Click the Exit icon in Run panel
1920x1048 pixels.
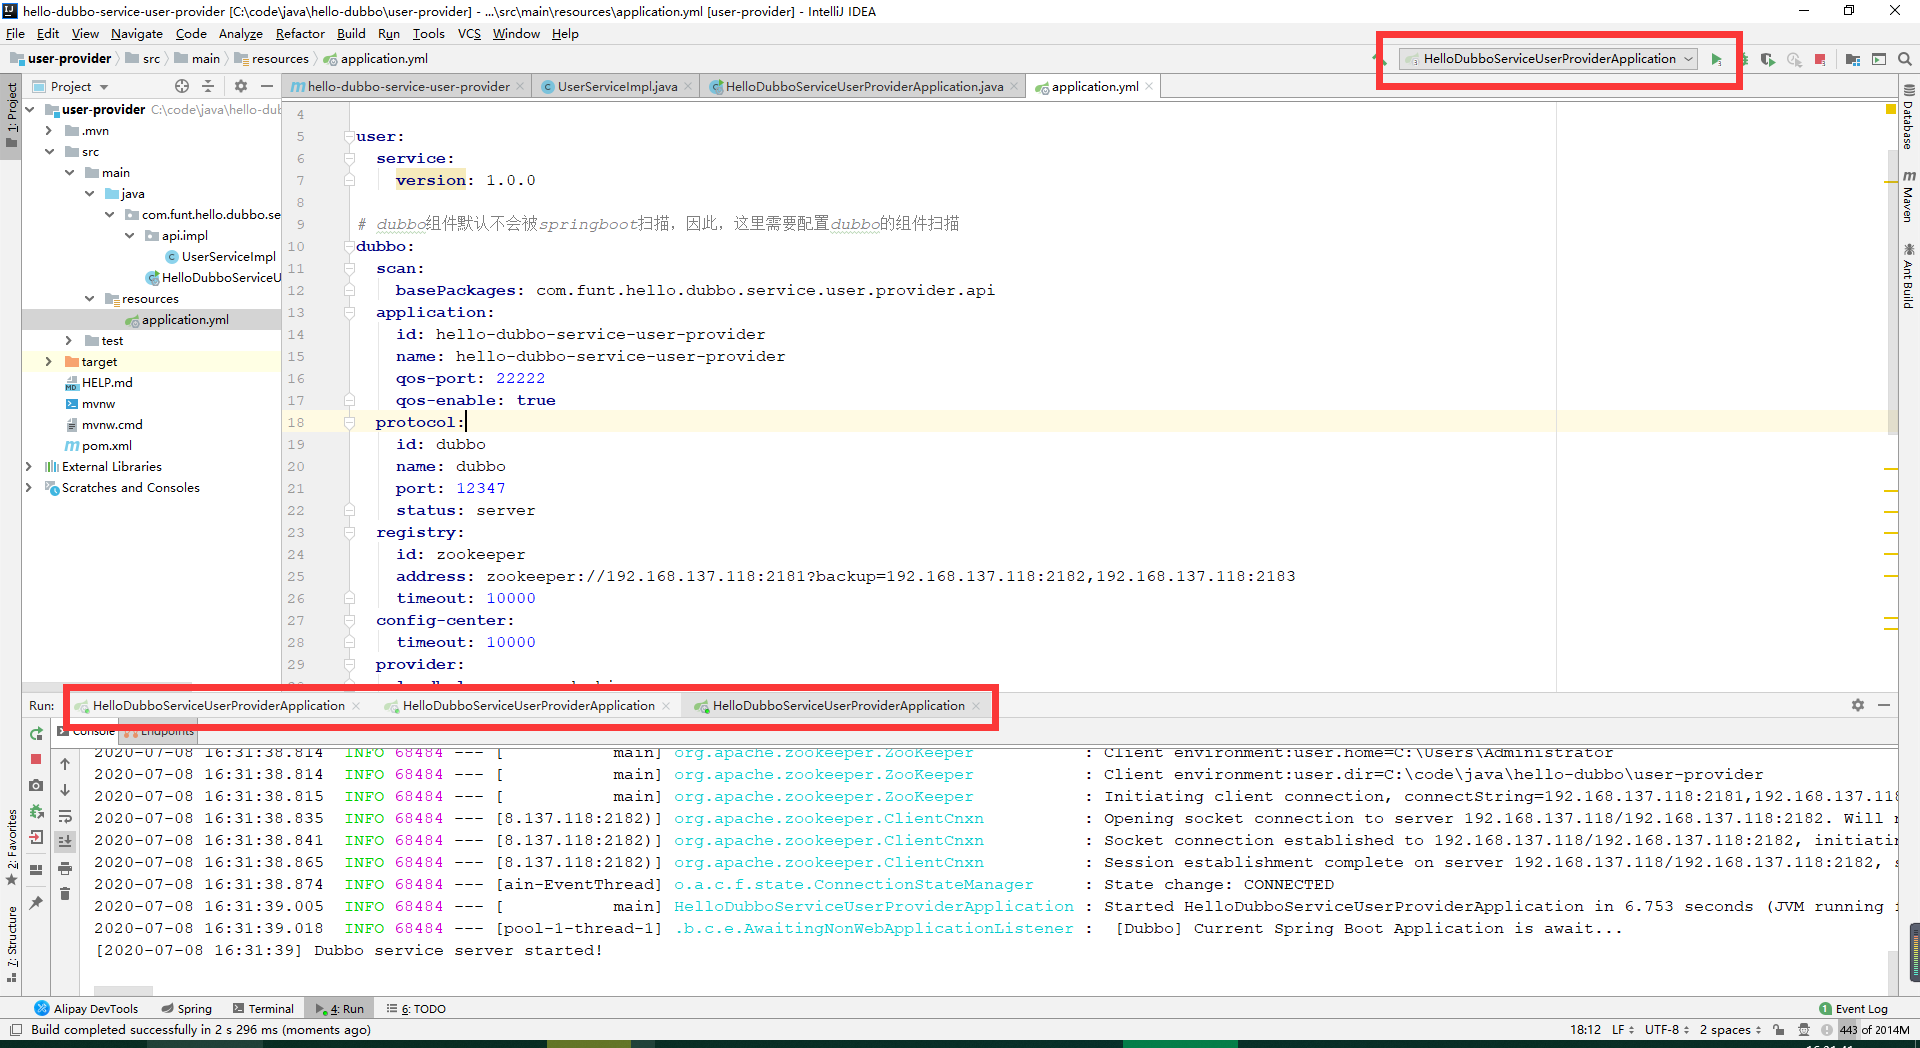[x=36, y=837]
